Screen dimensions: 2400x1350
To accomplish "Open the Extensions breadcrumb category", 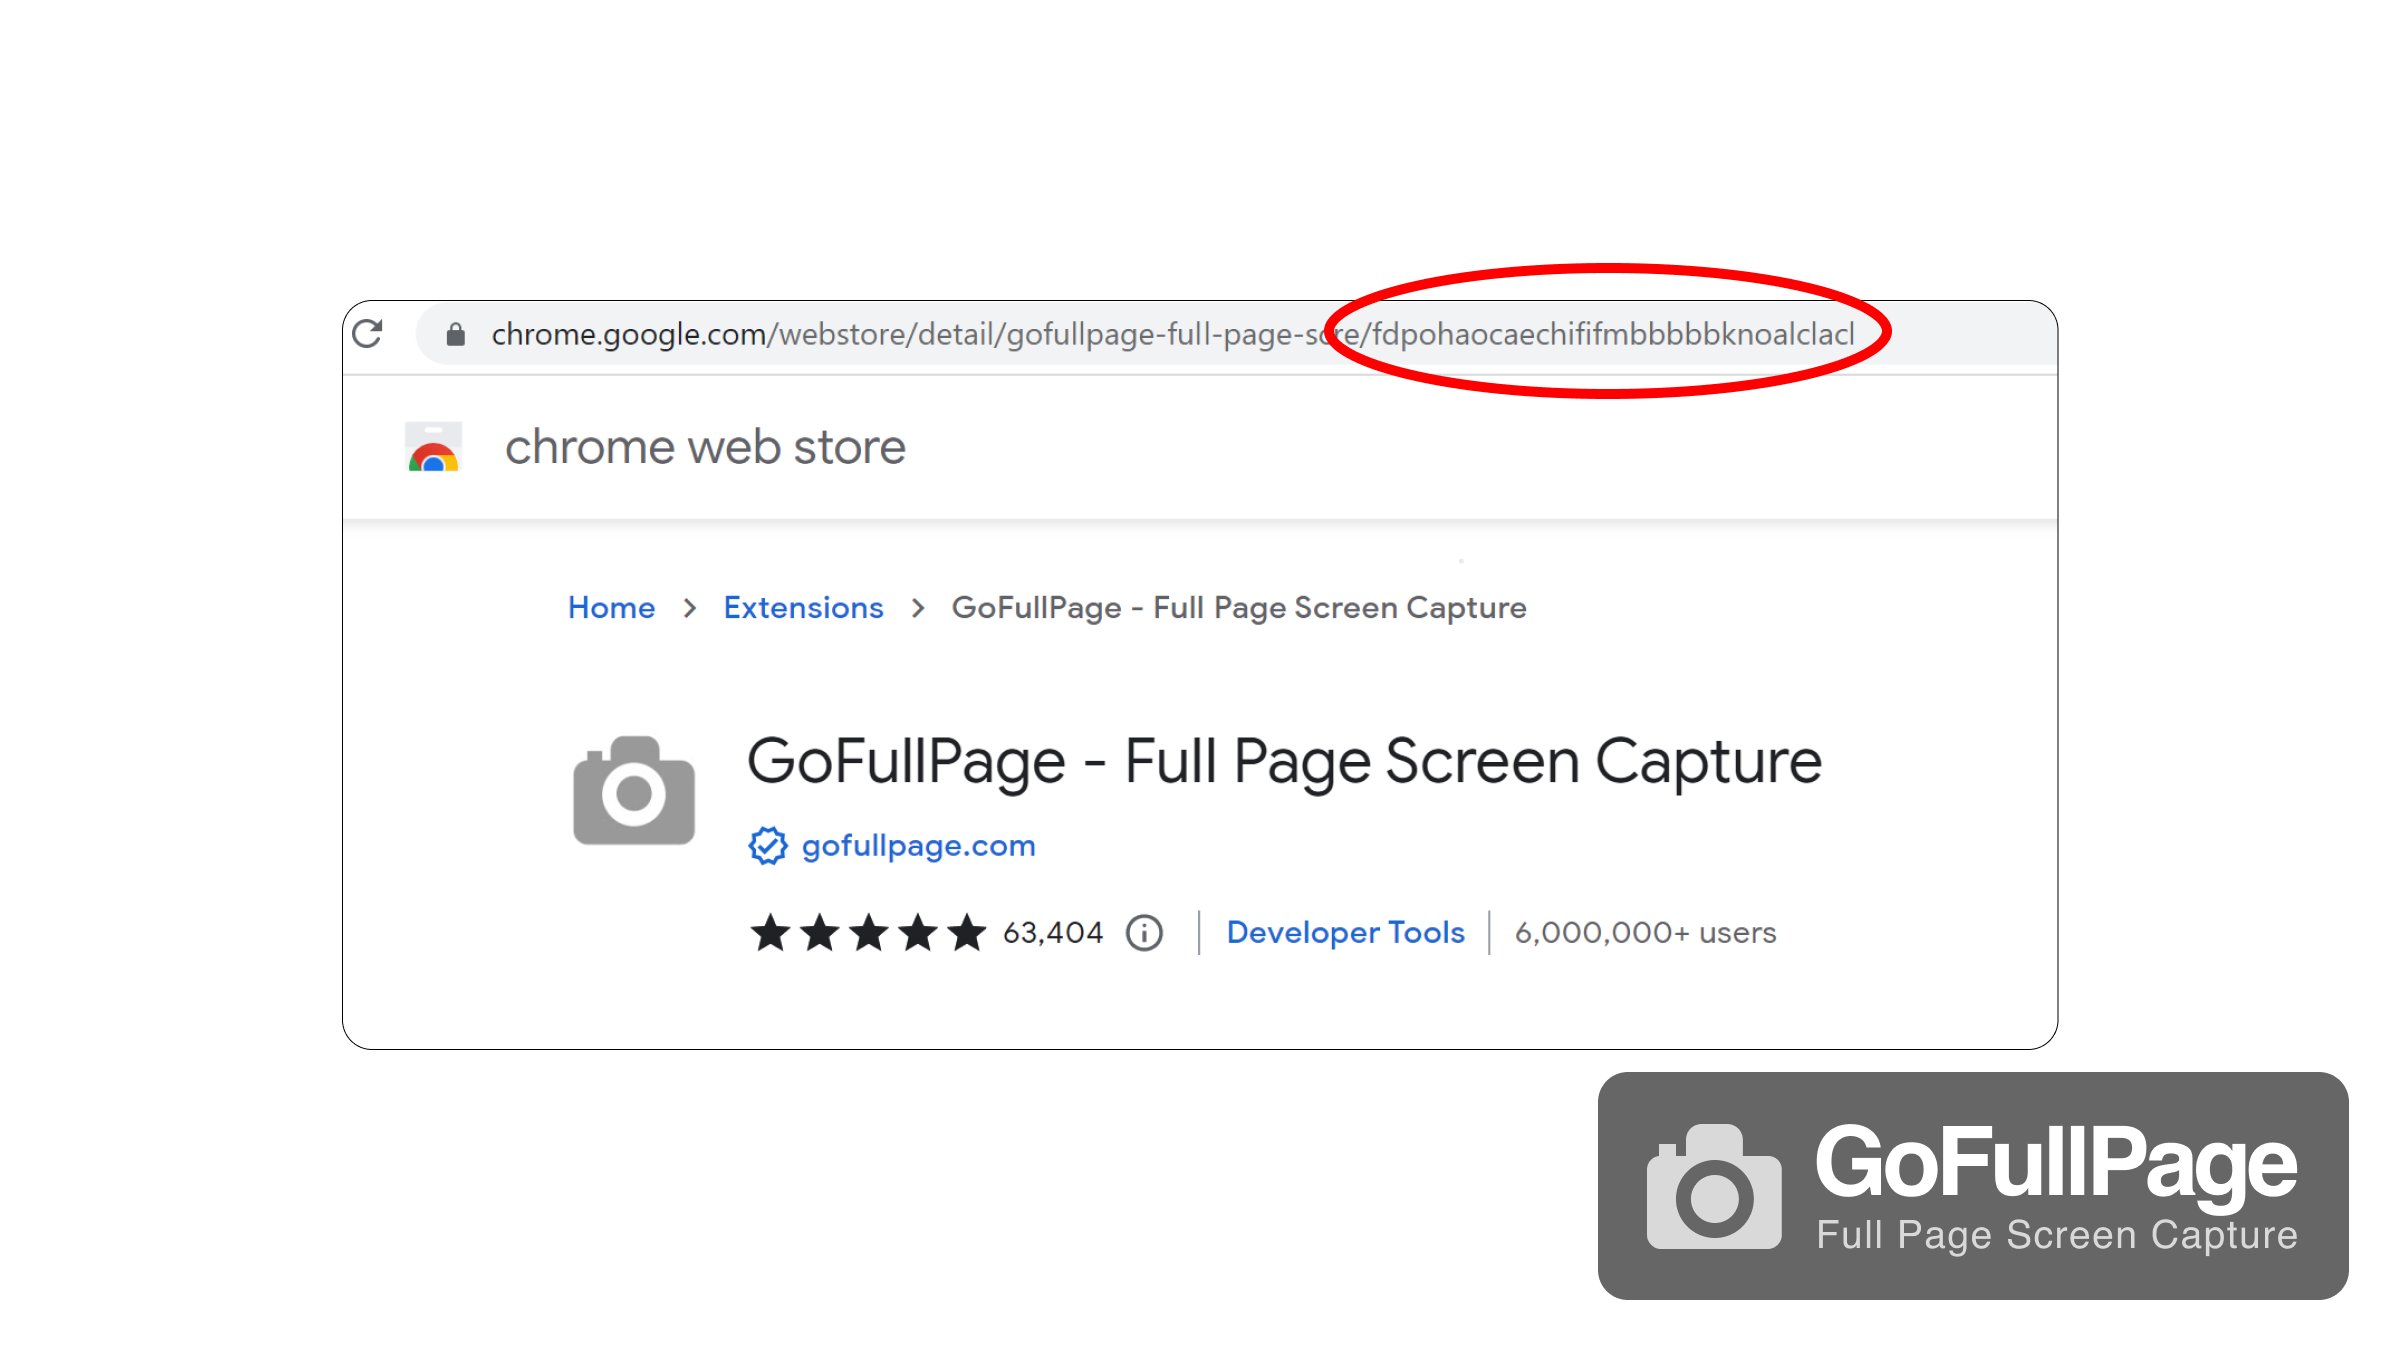I will click(x=803, y=607).
